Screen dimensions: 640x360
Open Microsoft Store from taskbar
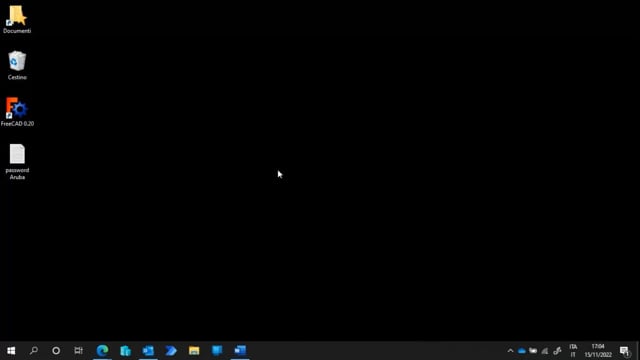click(125, 351)
